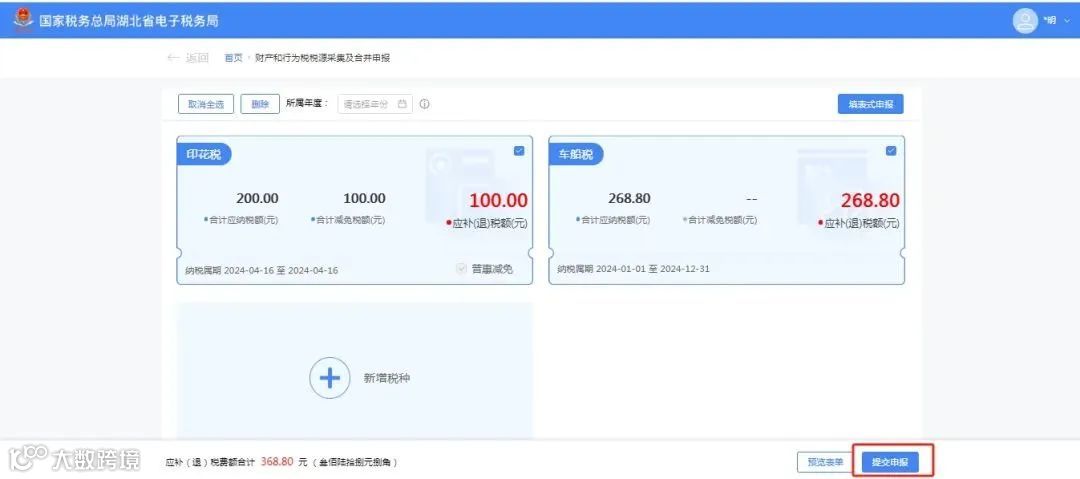Click 新增税种 label
The image size is (1080, 479).
pos(386,378)
